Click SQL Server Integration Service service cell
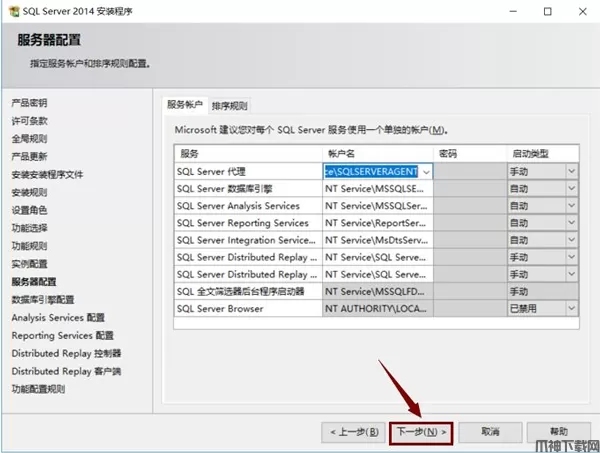 click(248, 240)
